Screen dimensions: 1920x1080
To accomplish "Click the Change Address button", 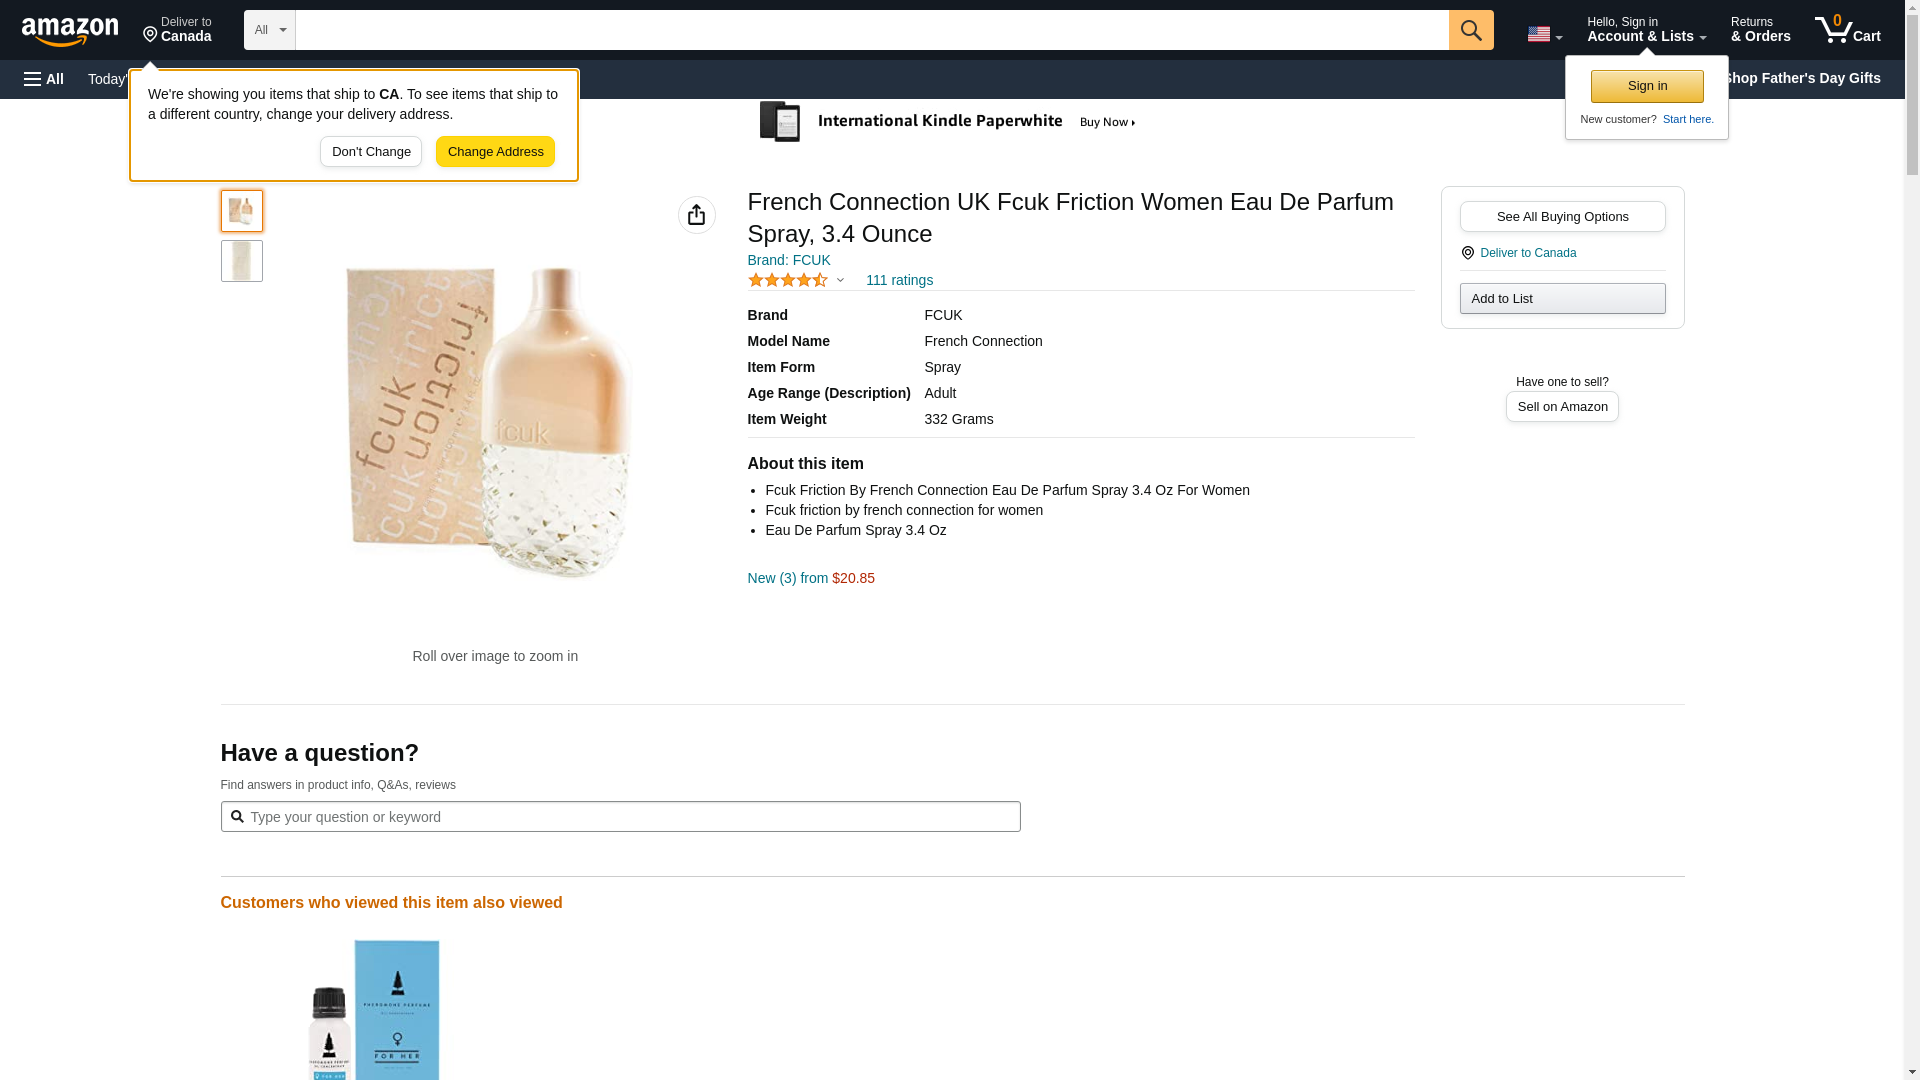I will tap(495, 152).
